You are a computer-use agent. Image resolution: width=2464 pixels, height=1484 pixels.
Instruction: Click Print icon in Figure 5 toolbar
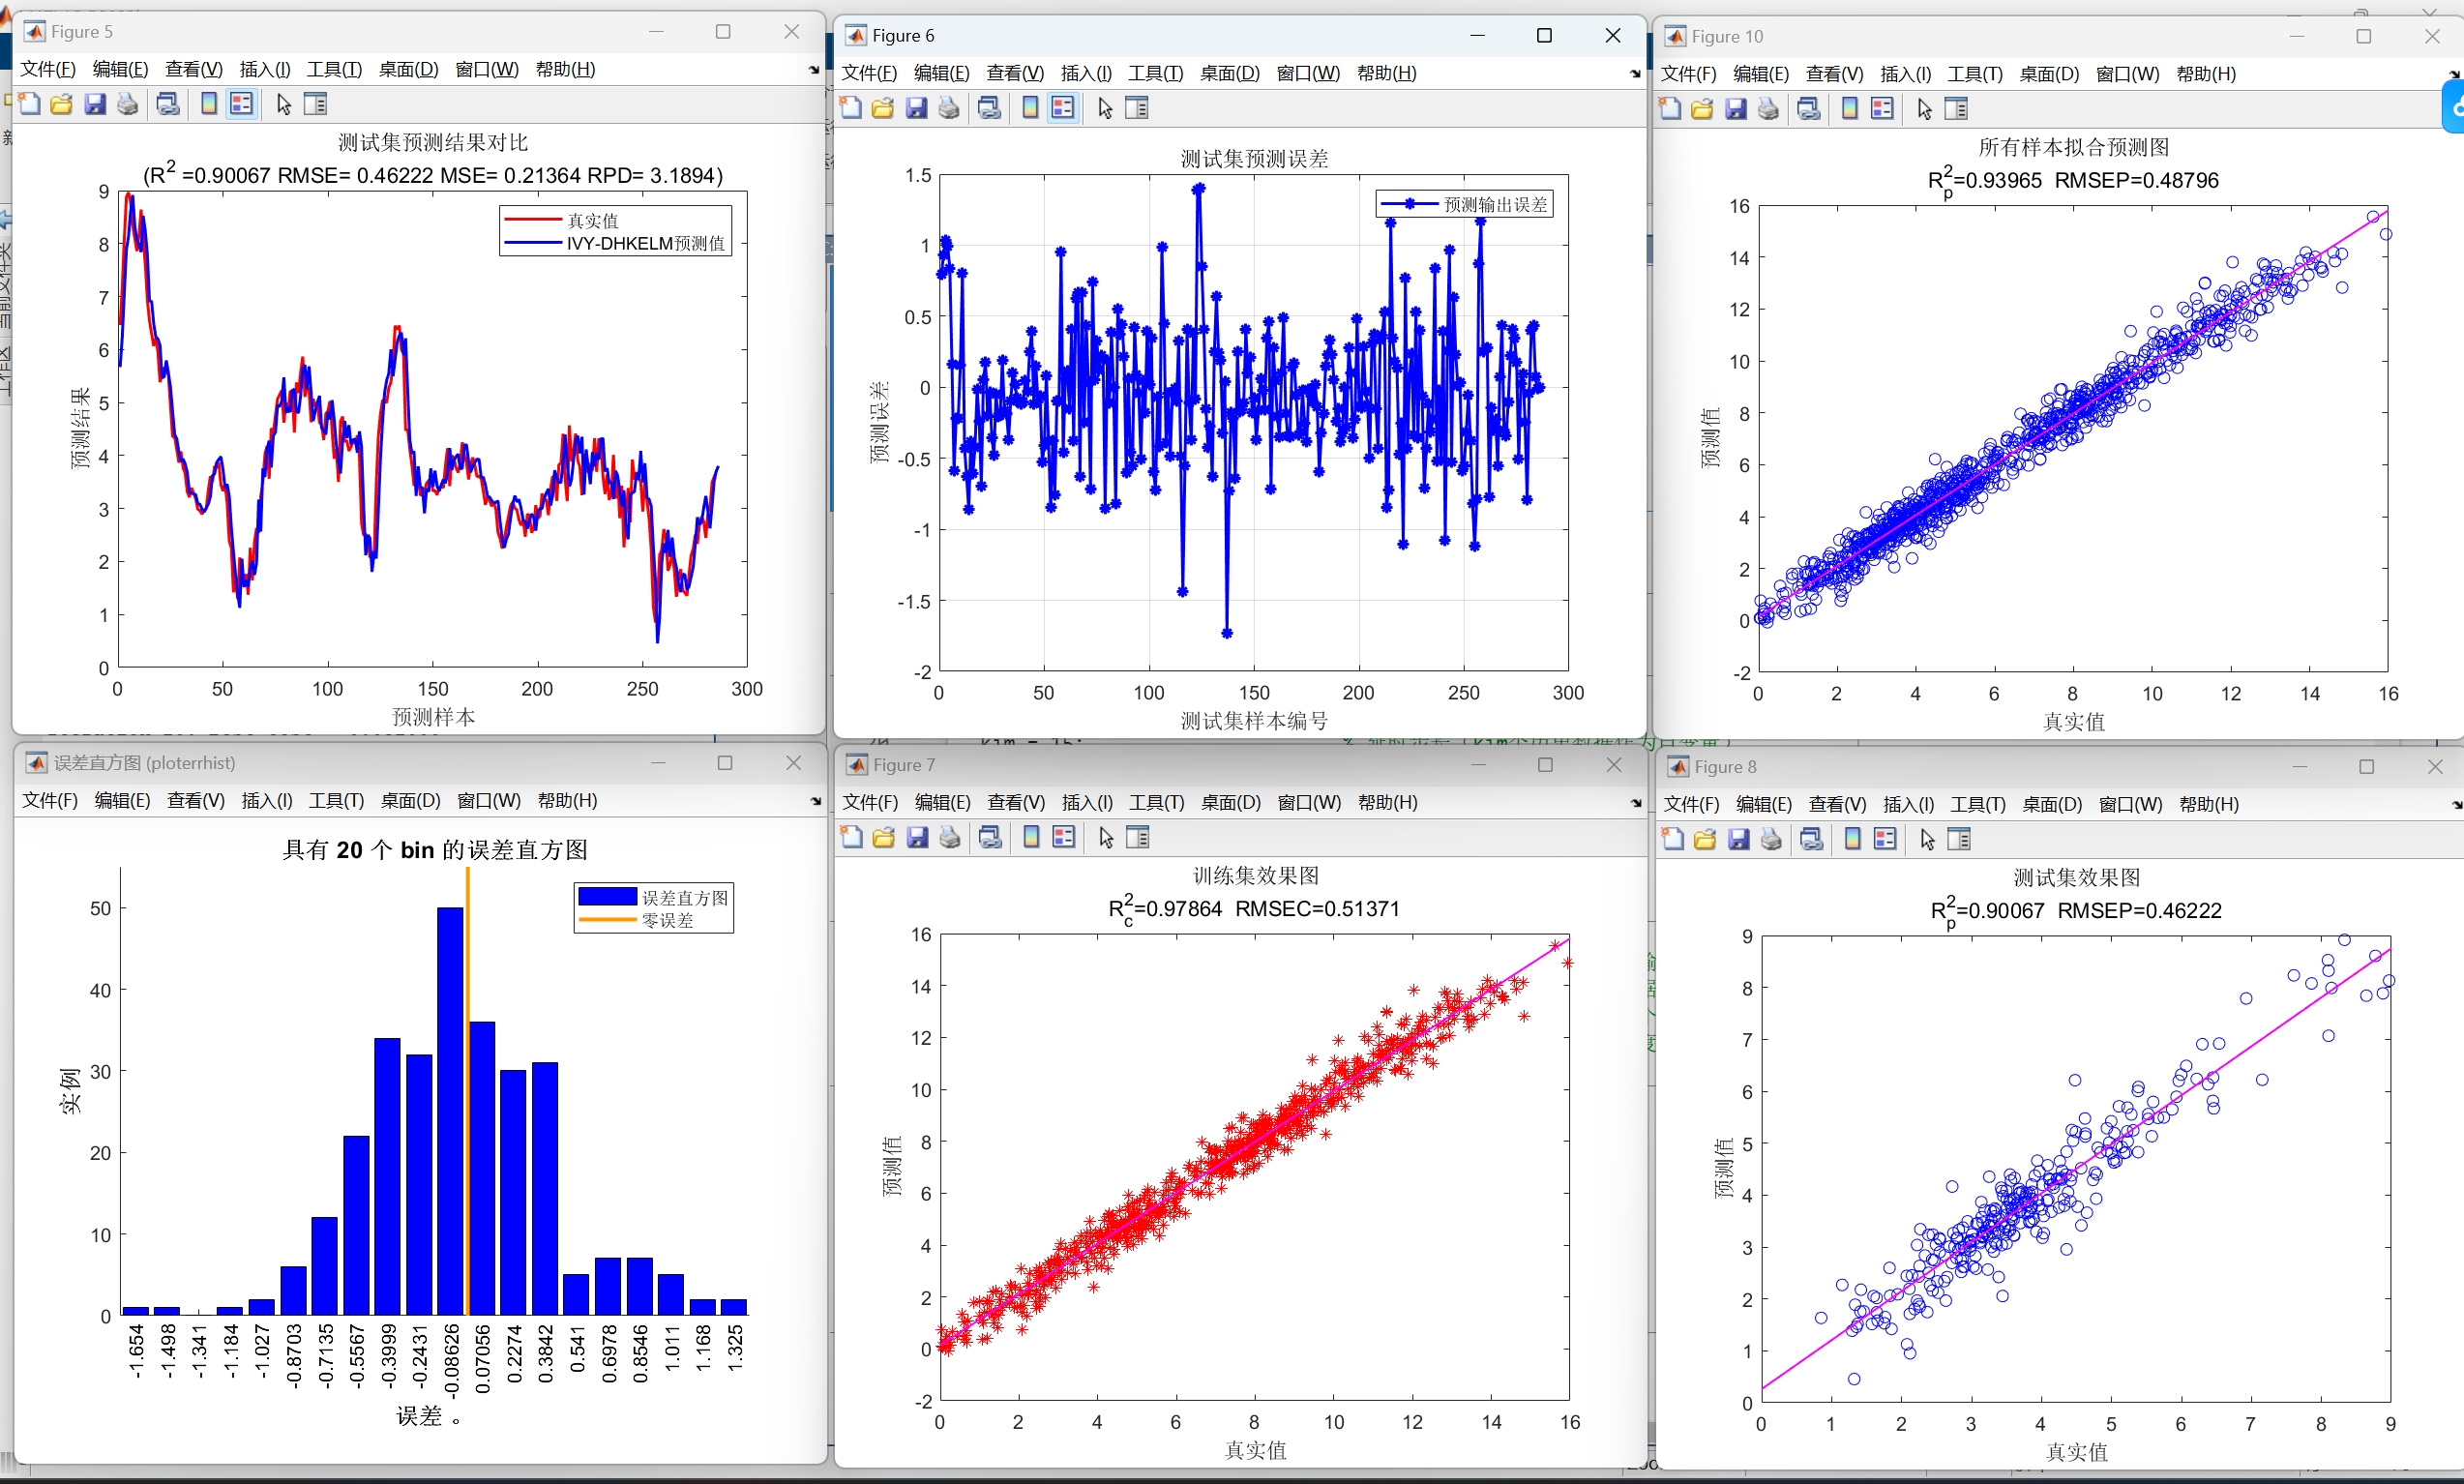click(128, 104)
